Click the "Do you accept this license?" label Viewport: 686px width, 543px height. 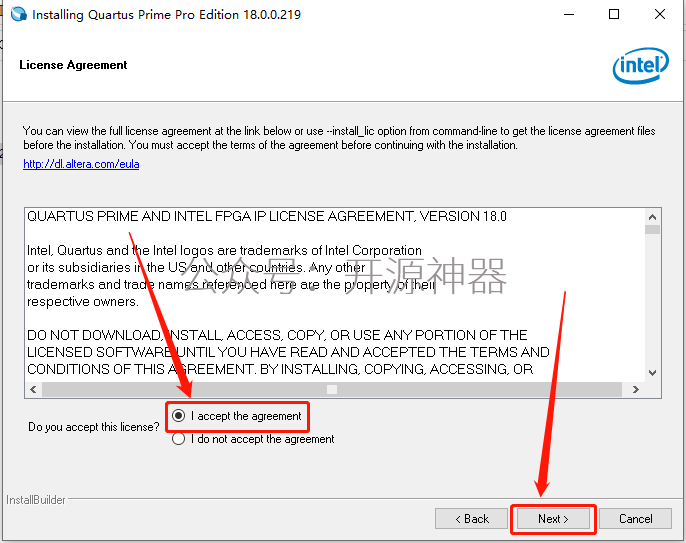point(94,427)
